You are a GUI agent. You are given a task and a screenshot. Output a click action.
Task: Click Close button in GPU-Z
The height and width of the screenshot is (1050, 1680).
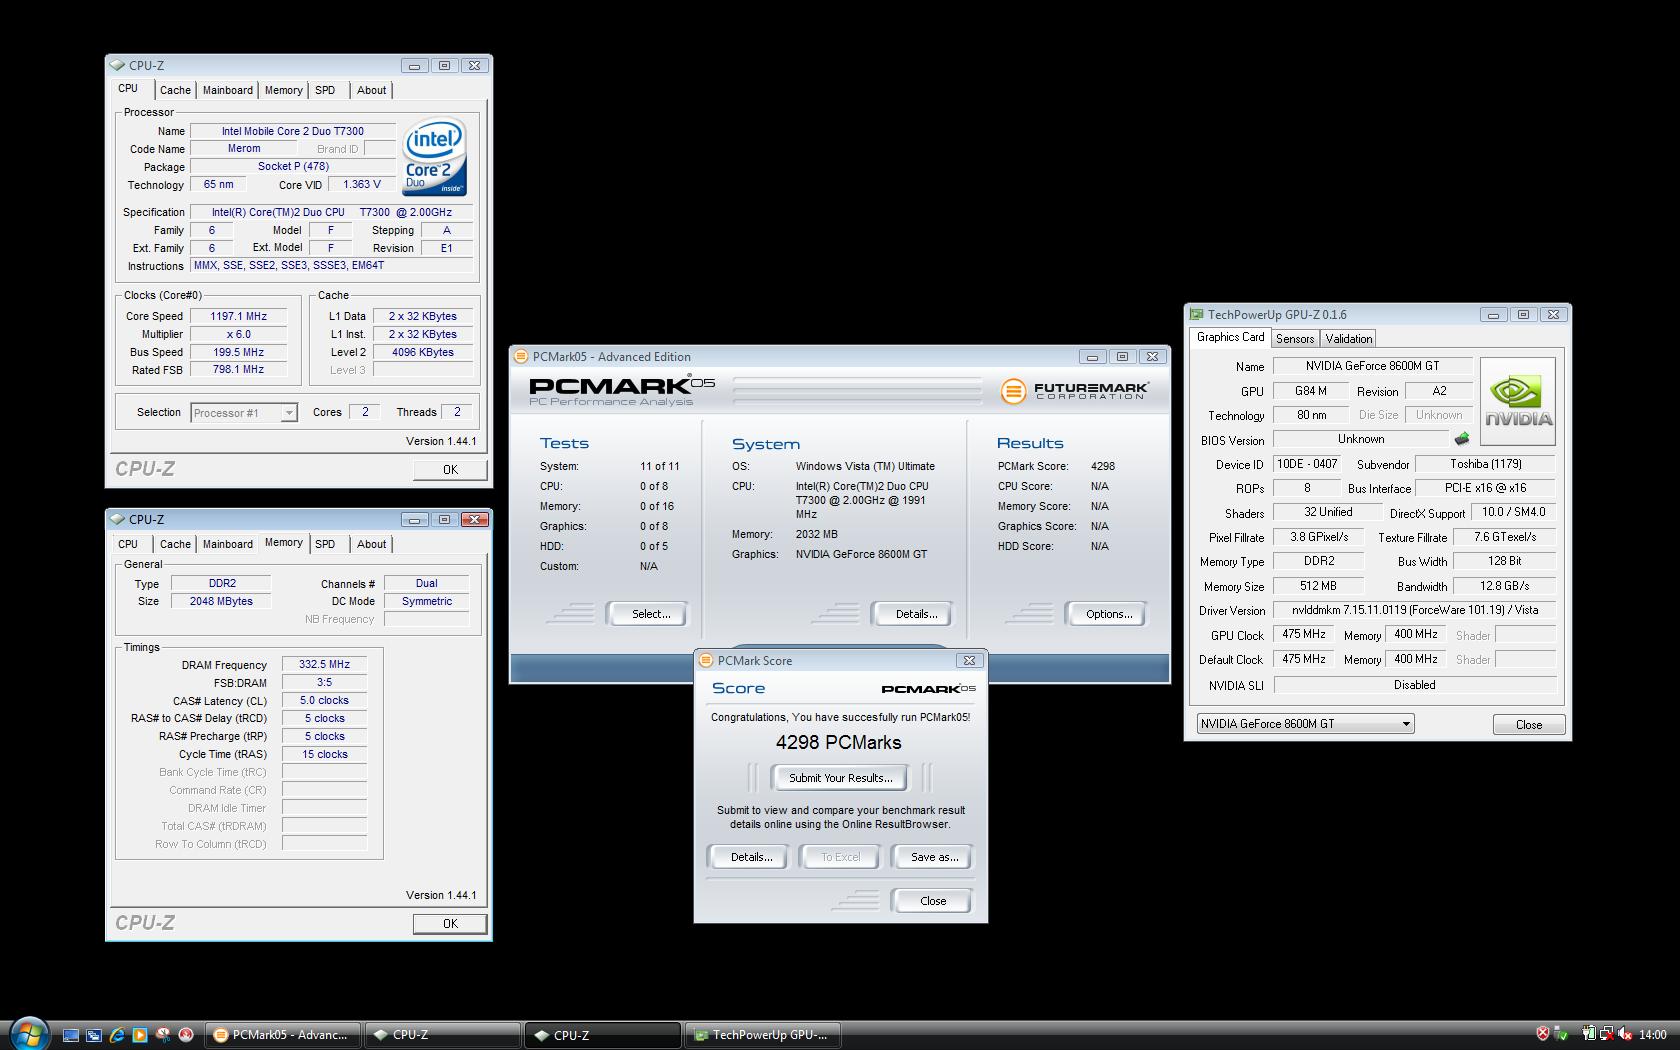tap(1528, 725)
